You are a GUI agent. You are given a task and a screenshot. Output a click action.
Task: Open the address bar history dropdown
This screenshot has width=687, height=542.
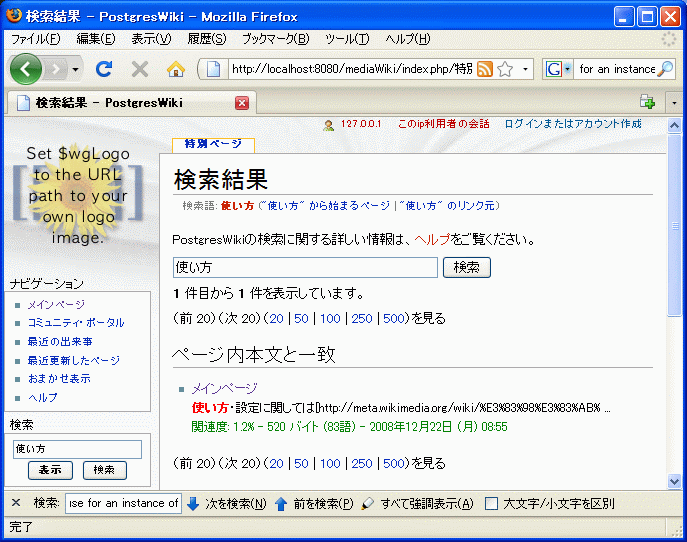(x=525, y=69)
